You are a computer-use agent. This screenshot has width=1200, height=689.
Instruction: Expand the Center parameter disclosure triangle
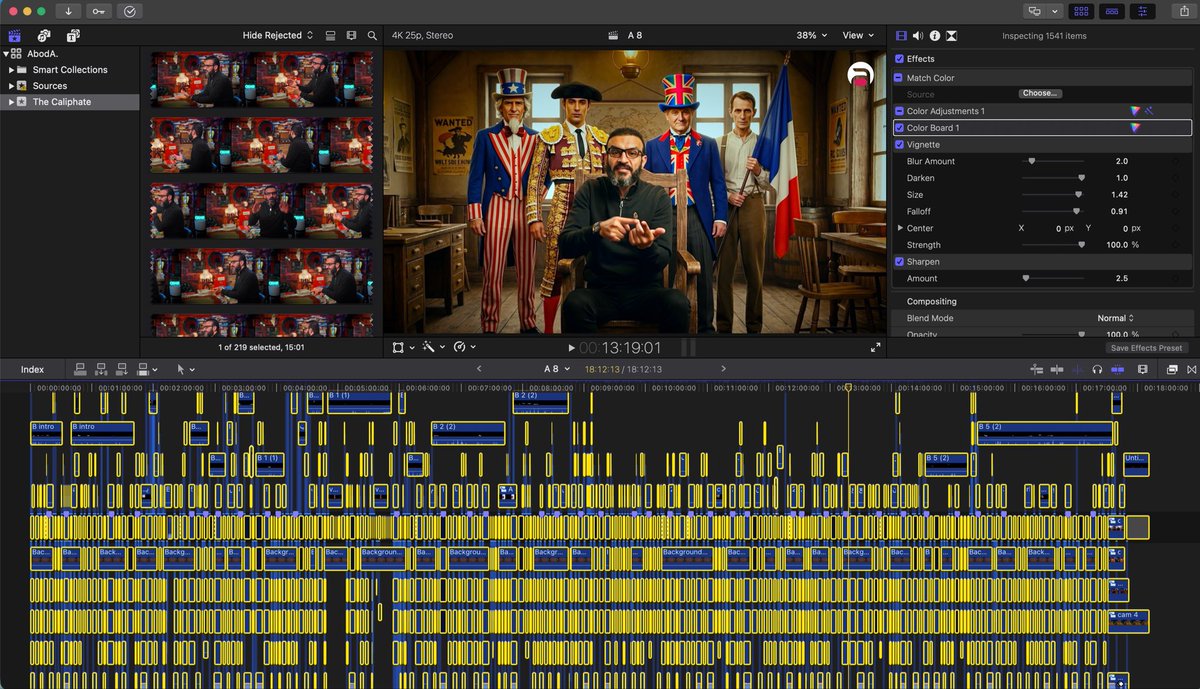pyautogui.click(x=899, y=228)
